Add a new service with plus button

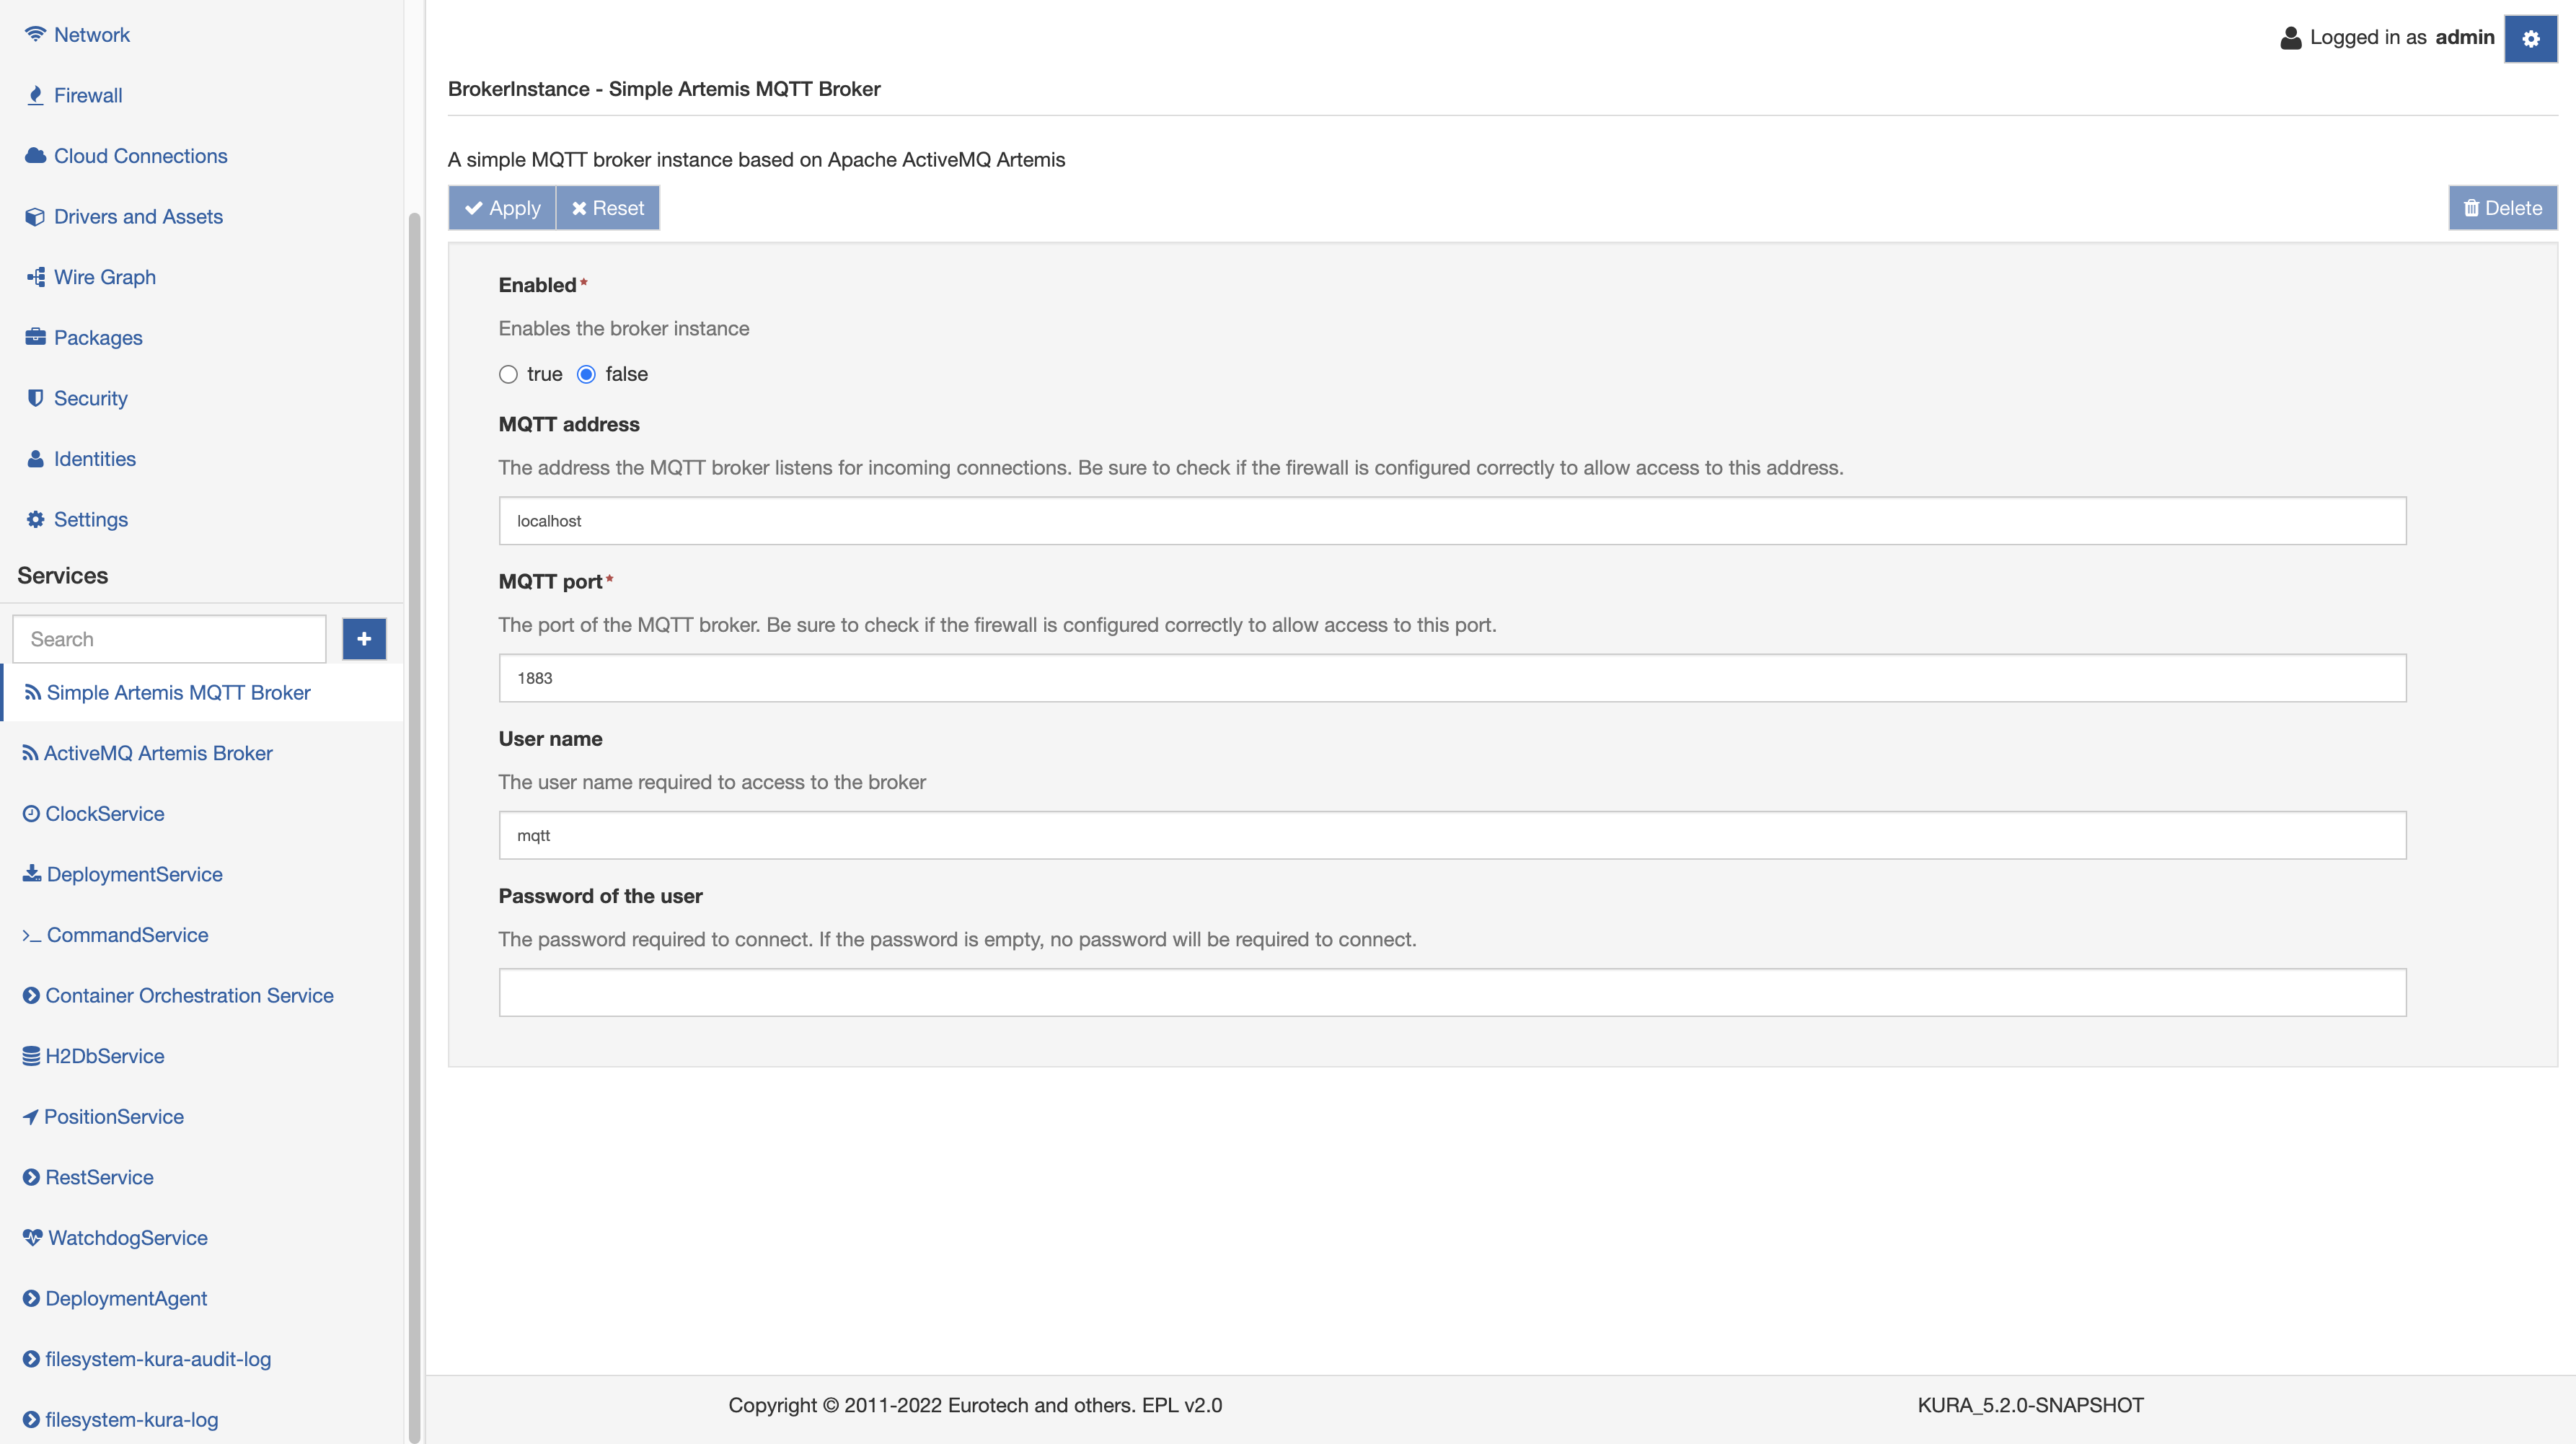pyautogui.click(x=364, y=638)
